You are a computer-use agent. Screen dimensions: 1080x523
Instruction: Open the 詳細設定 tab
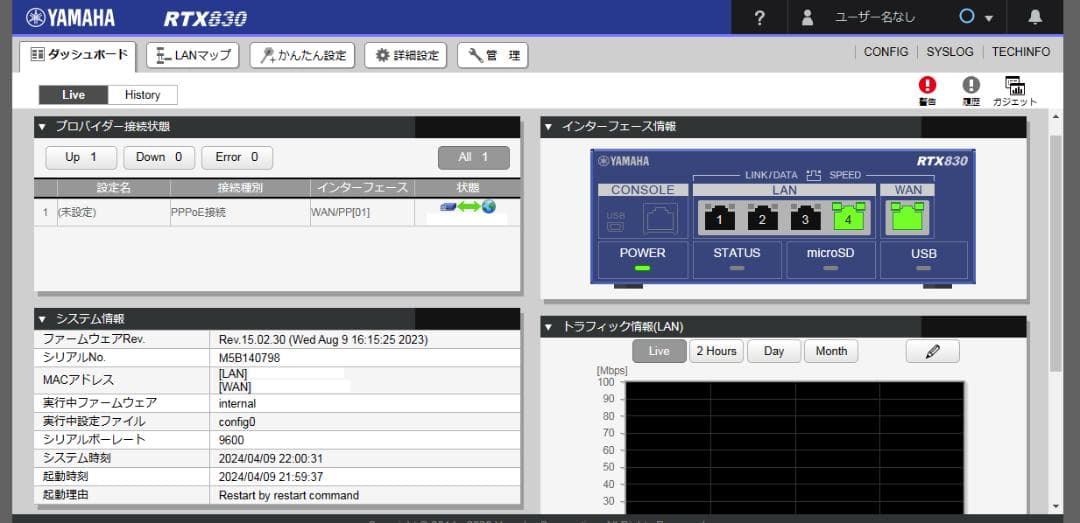point(406,56)
